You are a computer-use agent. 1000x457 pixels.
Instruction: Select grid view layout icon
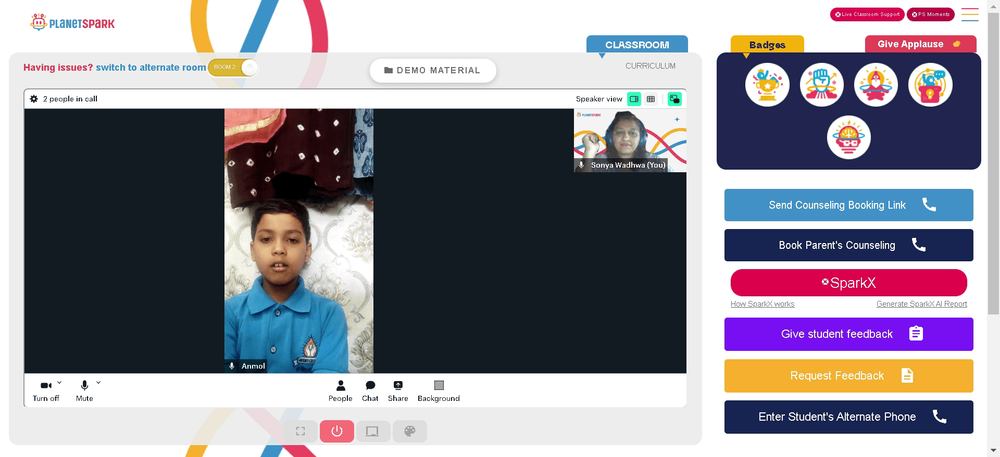(651, 99)
